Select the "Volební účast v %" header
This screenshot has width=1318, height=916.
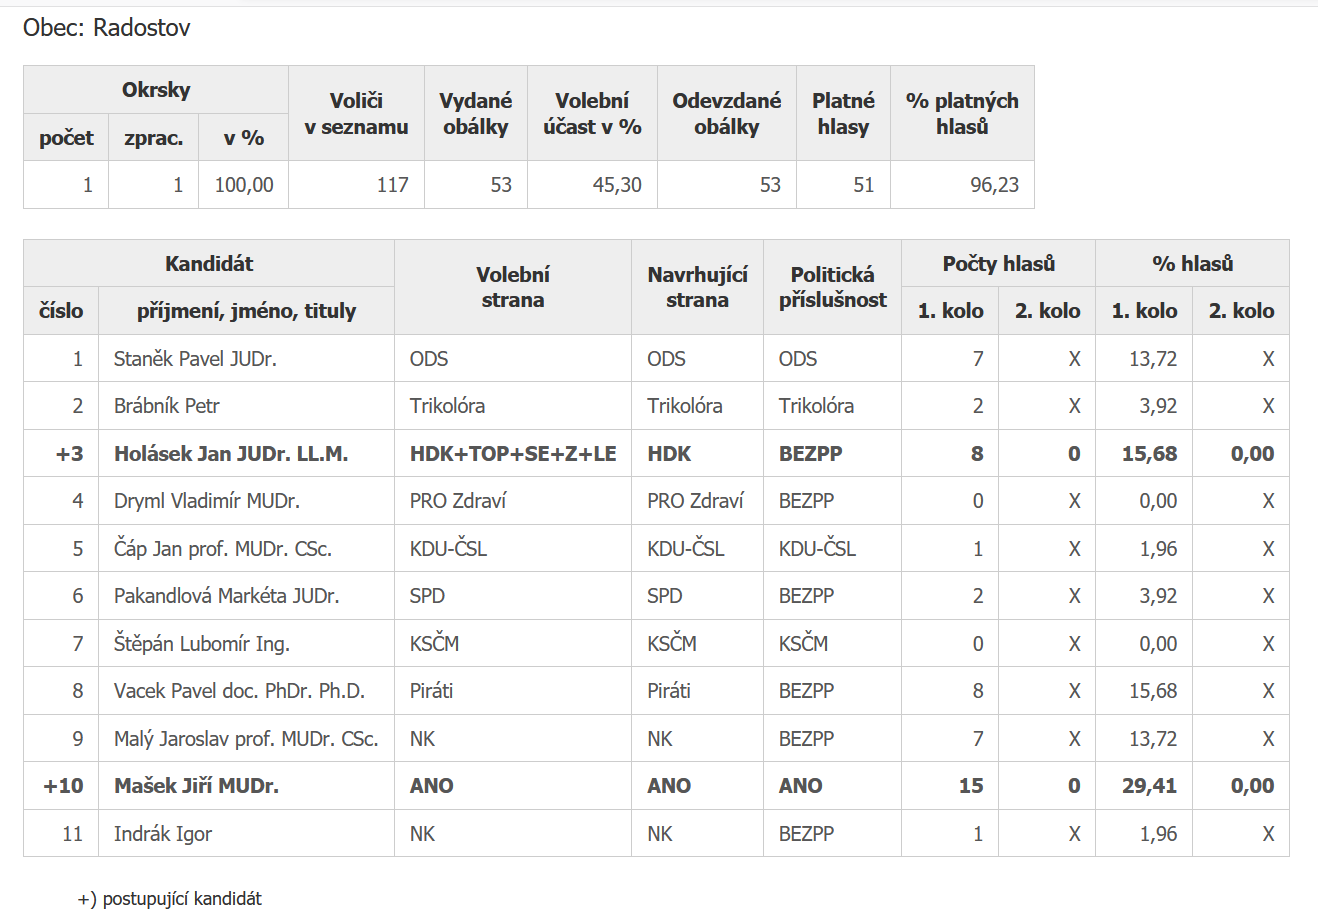click(x=592, y=113)
